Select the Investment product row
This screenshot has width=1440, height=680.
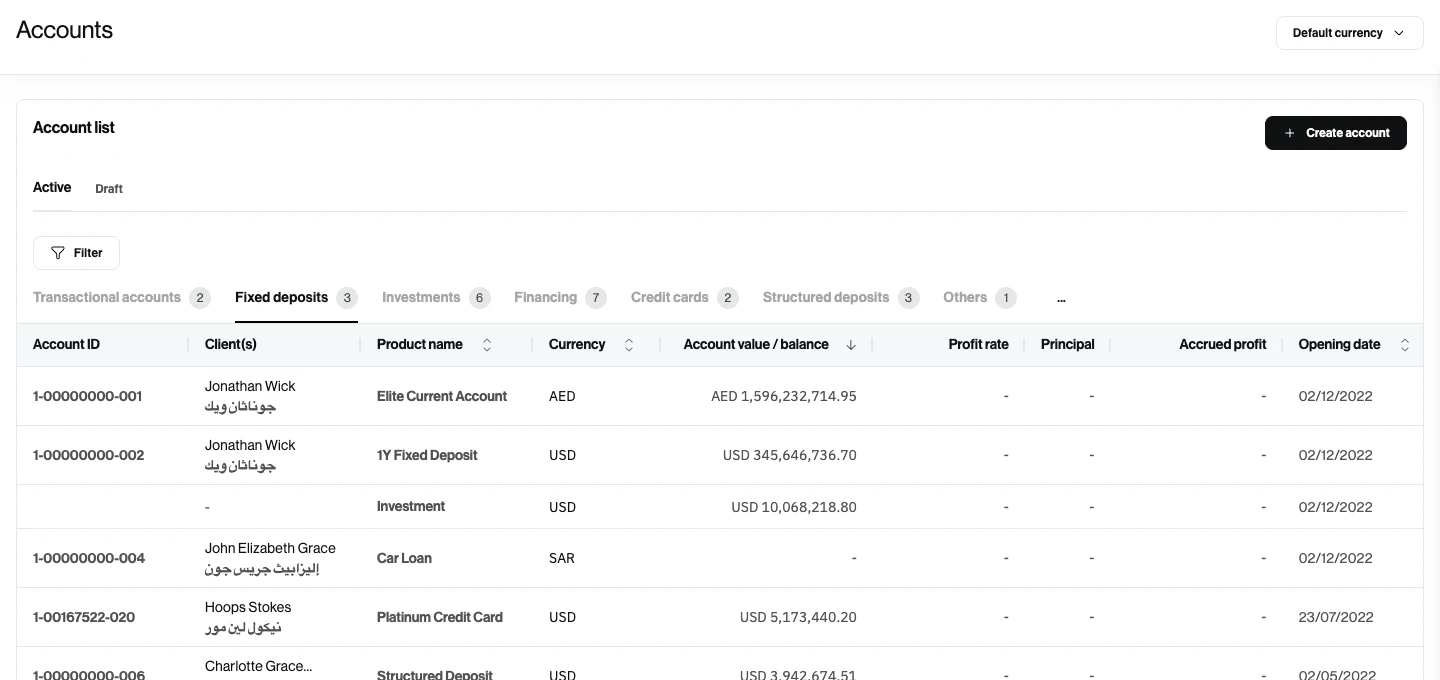coord(720,507)
